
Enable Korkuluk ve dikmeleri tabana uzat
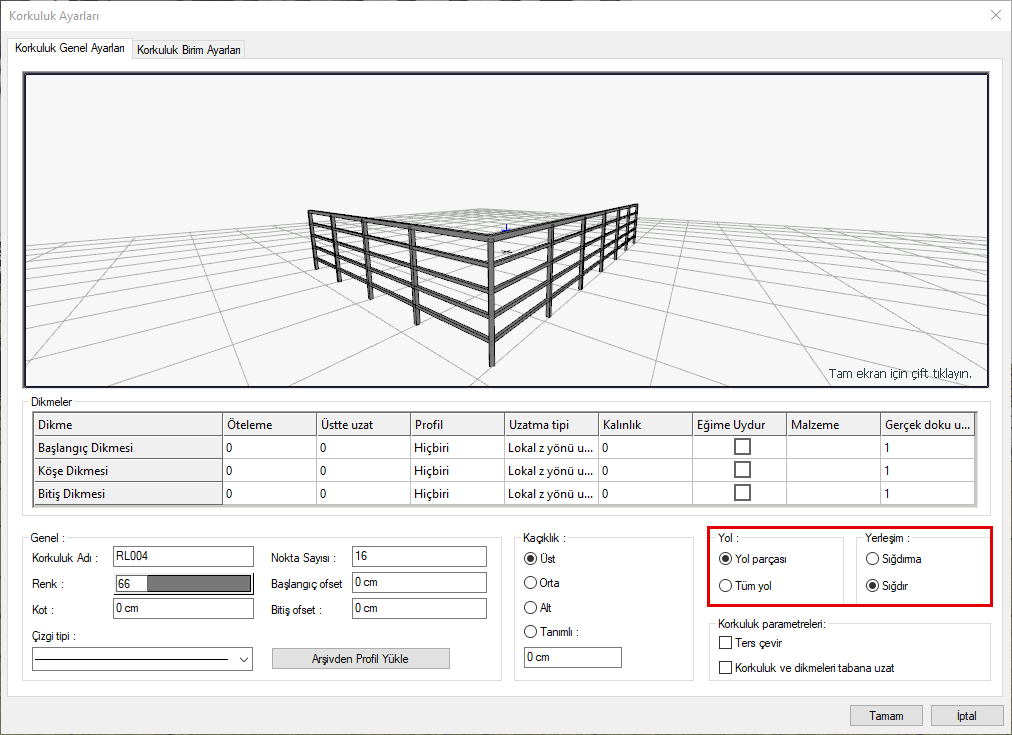tap(726, 667)
